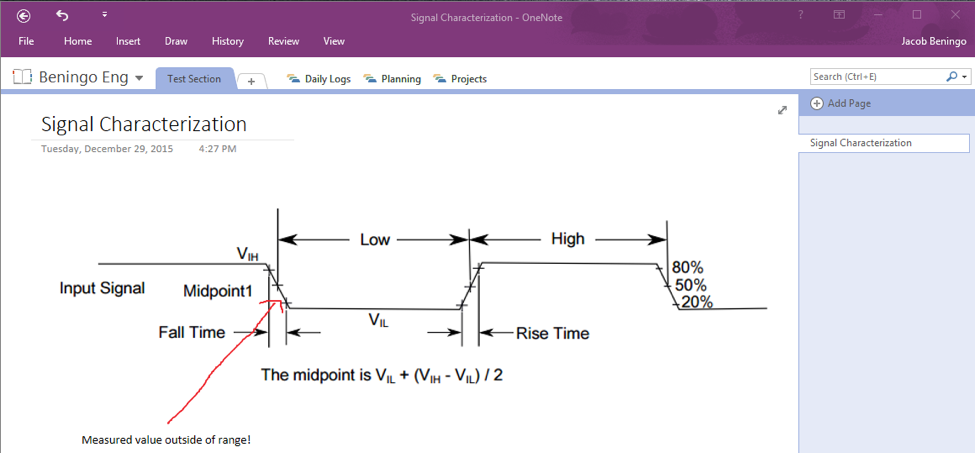Screen dimensions: 975x453
Task: Create a new section with plus tab
Action: tap(251, 81)
